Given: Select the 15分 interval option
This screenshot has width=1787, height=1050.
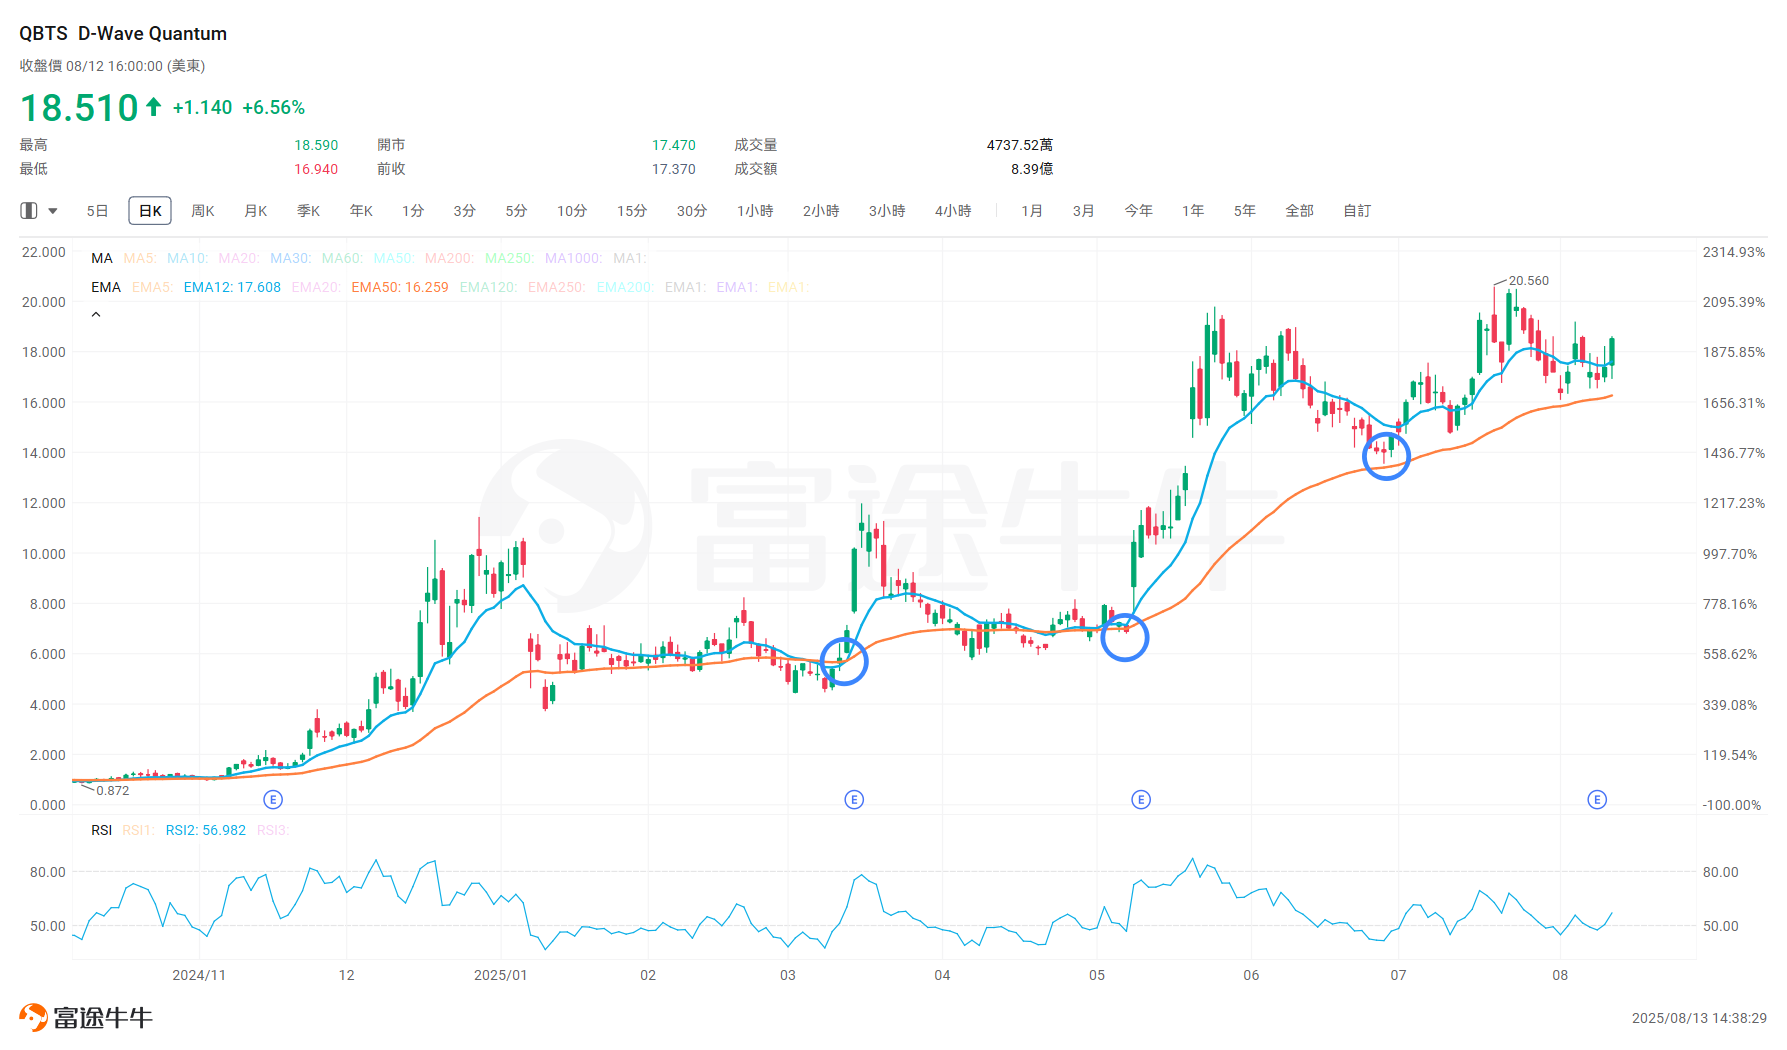Looking at the screenshot, I should [x=631, y=210].
